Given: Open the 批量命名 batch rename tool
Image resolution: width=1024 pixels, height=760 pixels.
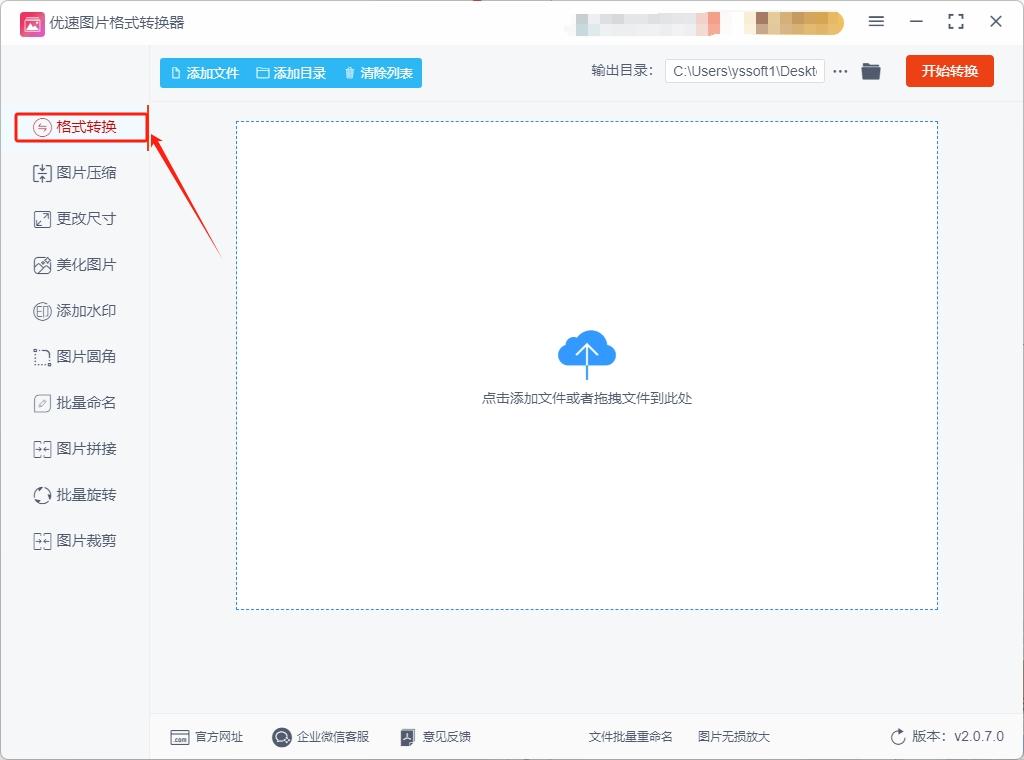Looking at the screenshot, I should click(x=75, y=402).
